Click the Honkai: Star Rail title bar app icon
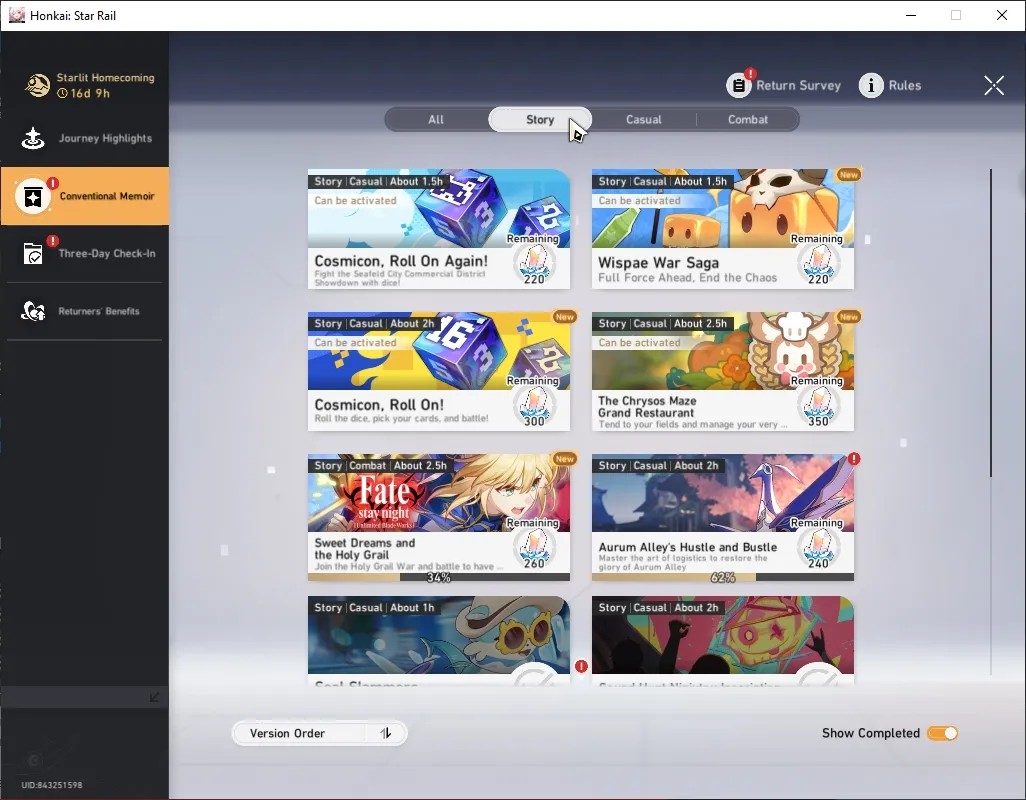 click(x=16, y=15)
